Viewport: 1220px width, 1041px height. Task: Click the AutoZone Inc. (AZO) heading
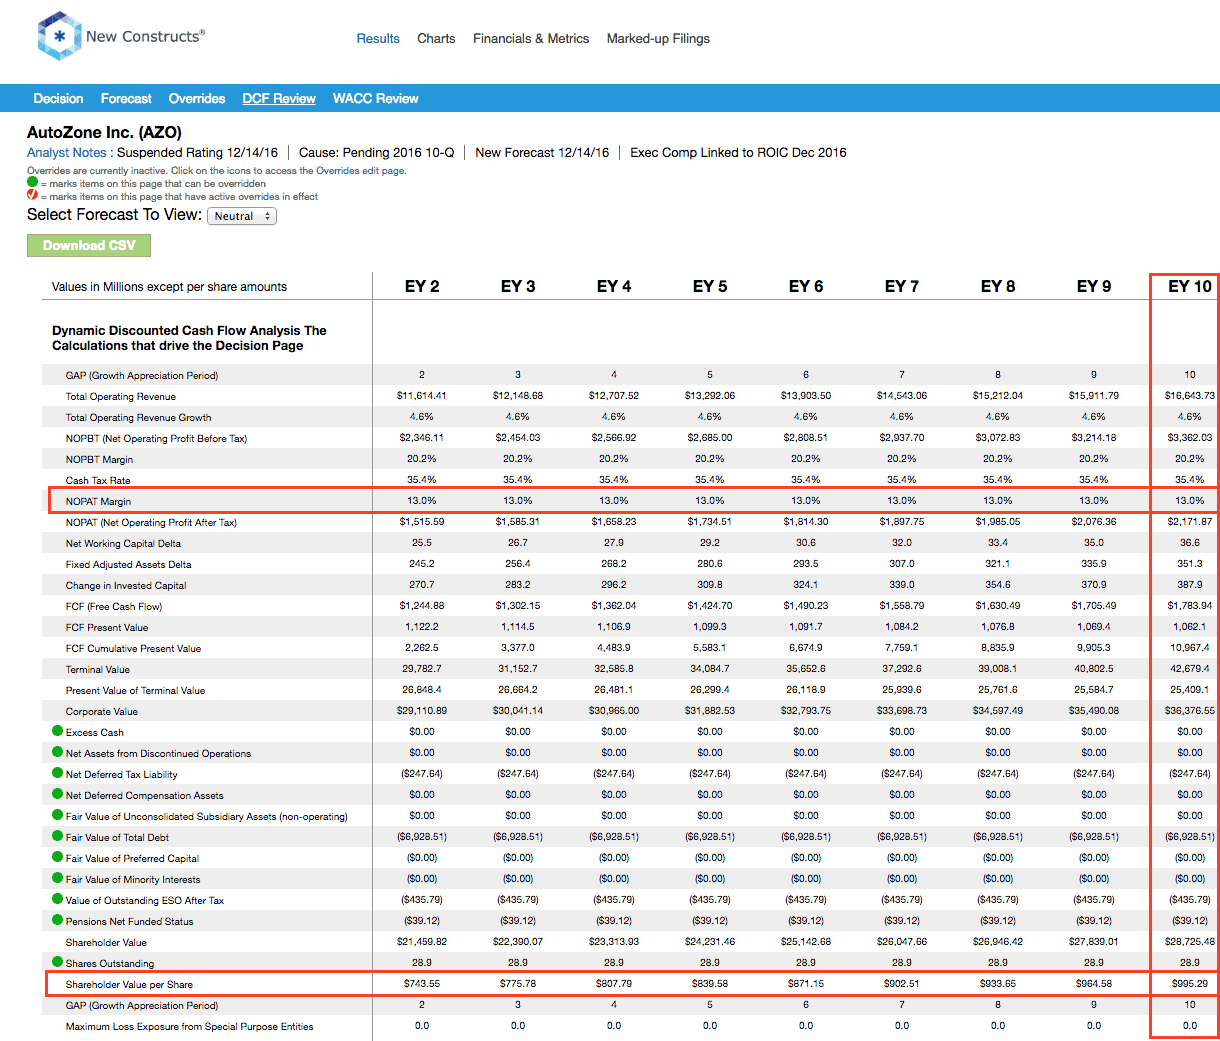104,132
